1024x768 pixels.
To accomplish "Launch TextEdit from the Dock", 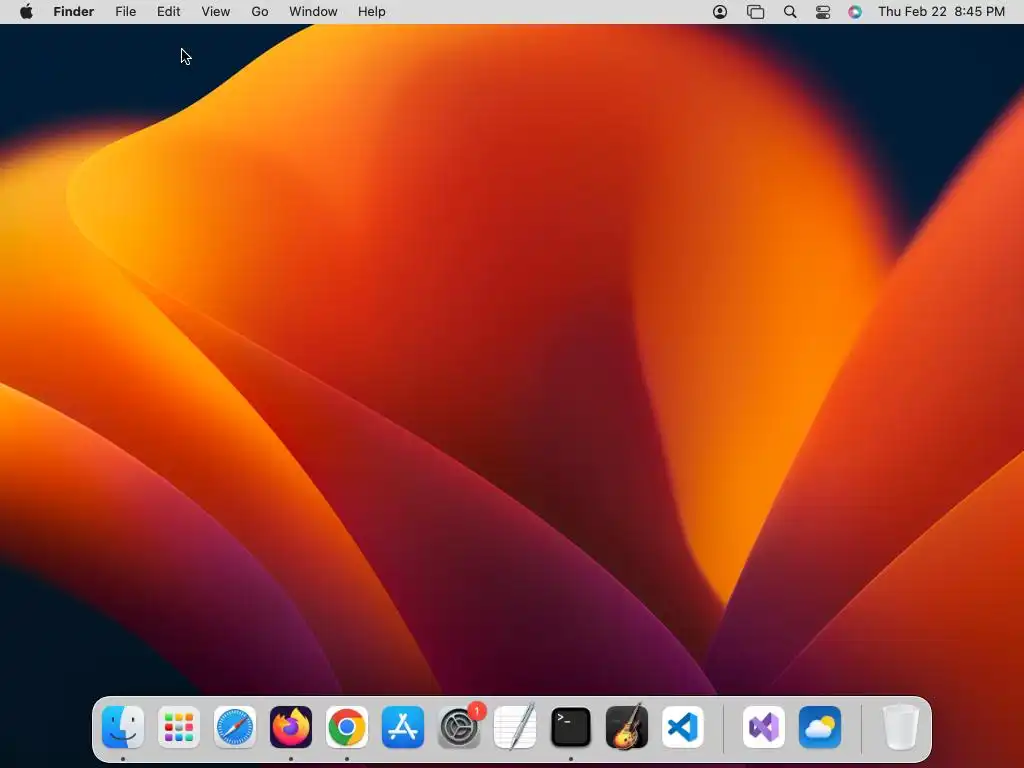I will [x=515, y=727].
